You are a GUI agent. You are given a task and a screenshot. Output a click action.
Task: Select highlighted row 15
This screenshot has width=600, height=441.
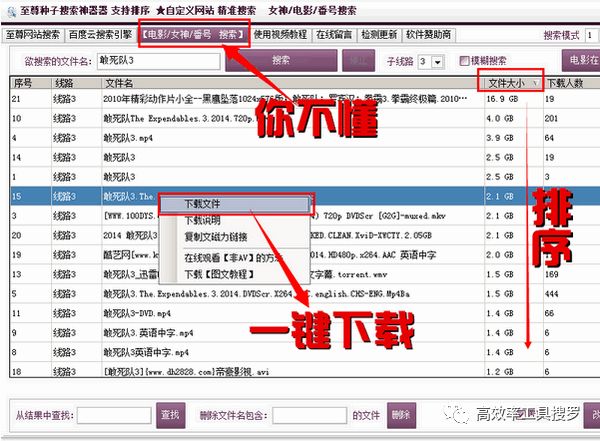(x=305, y=196)
